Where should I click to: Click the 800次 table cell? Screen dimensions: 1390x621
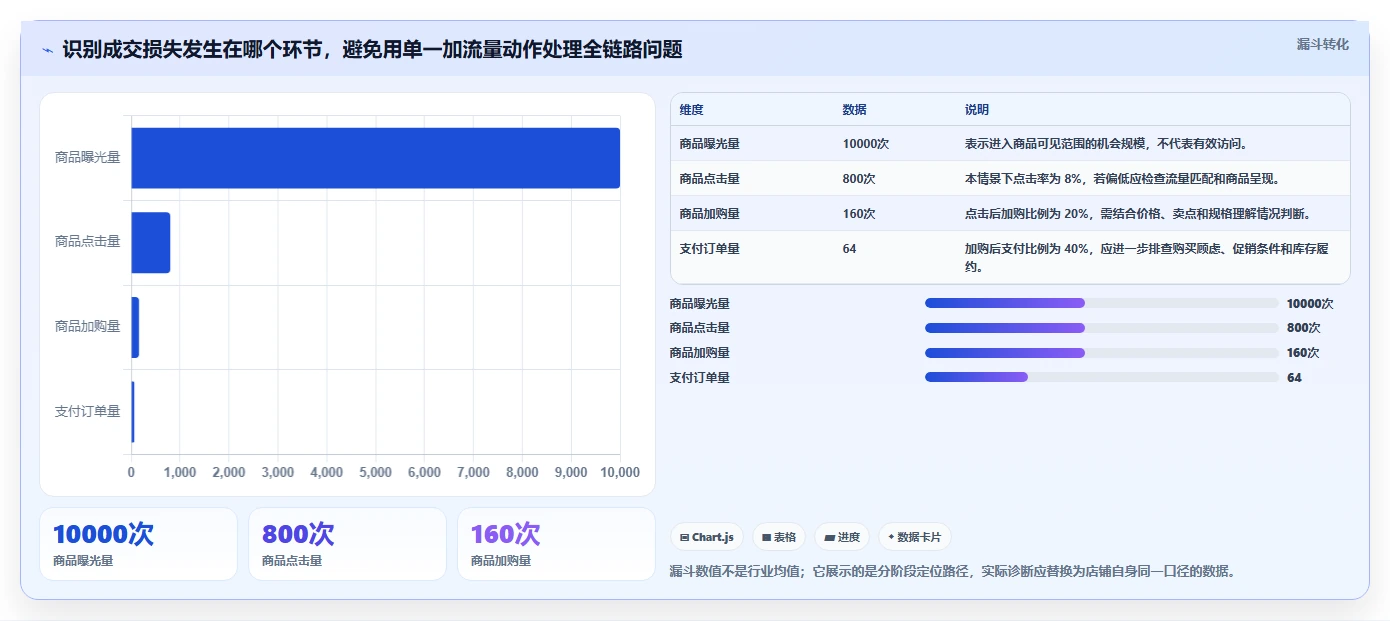tap(859, 179)
